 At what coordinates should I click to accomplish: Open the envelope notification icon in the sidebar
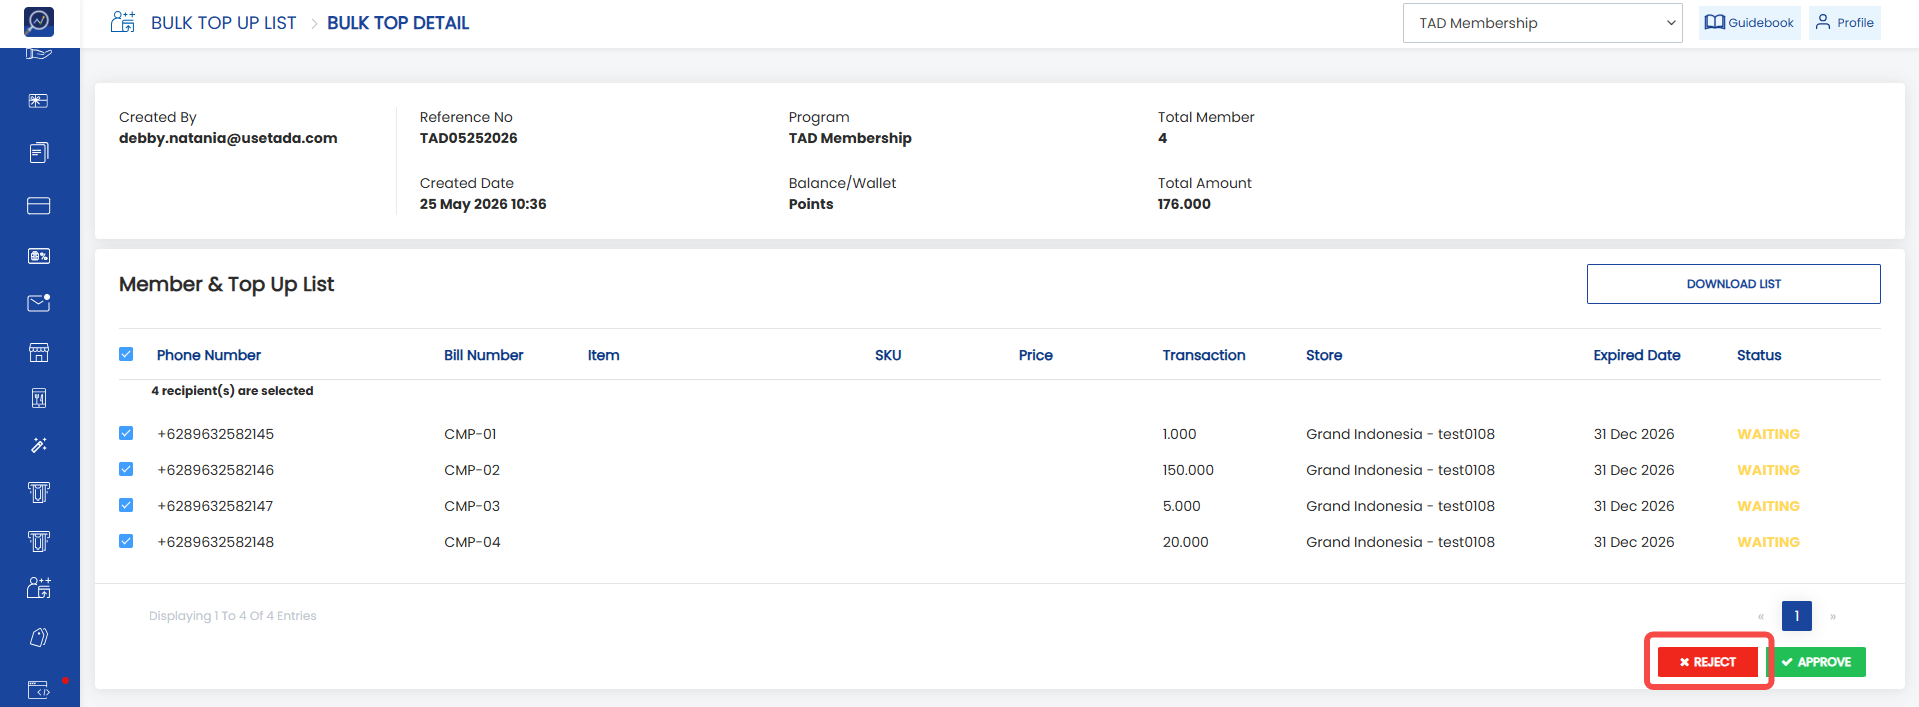coord(39,303)
